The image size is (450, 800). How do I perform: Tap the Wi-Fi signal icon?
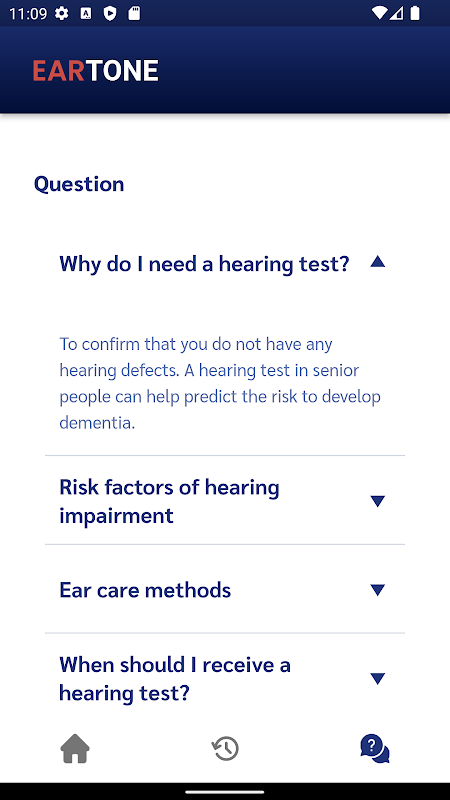(380, 13)
